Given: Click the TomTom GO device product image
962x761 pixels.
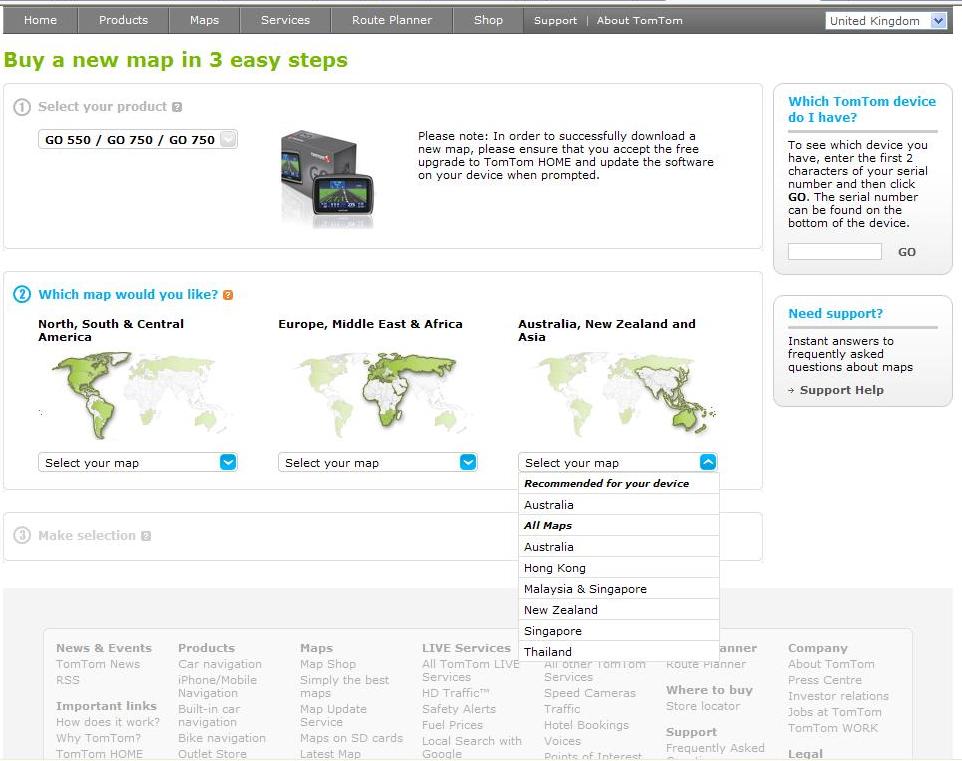Looking at the screenshot, I should (327, 179).
